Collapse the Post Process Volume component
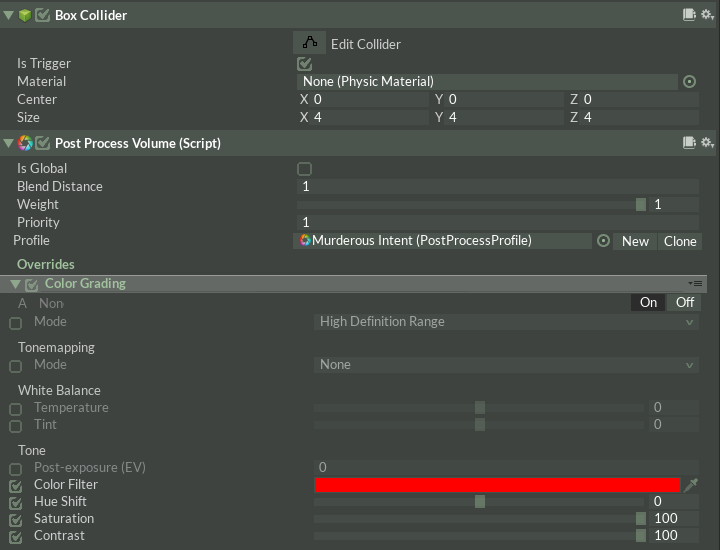720x550 pixels. pos(8,143)
